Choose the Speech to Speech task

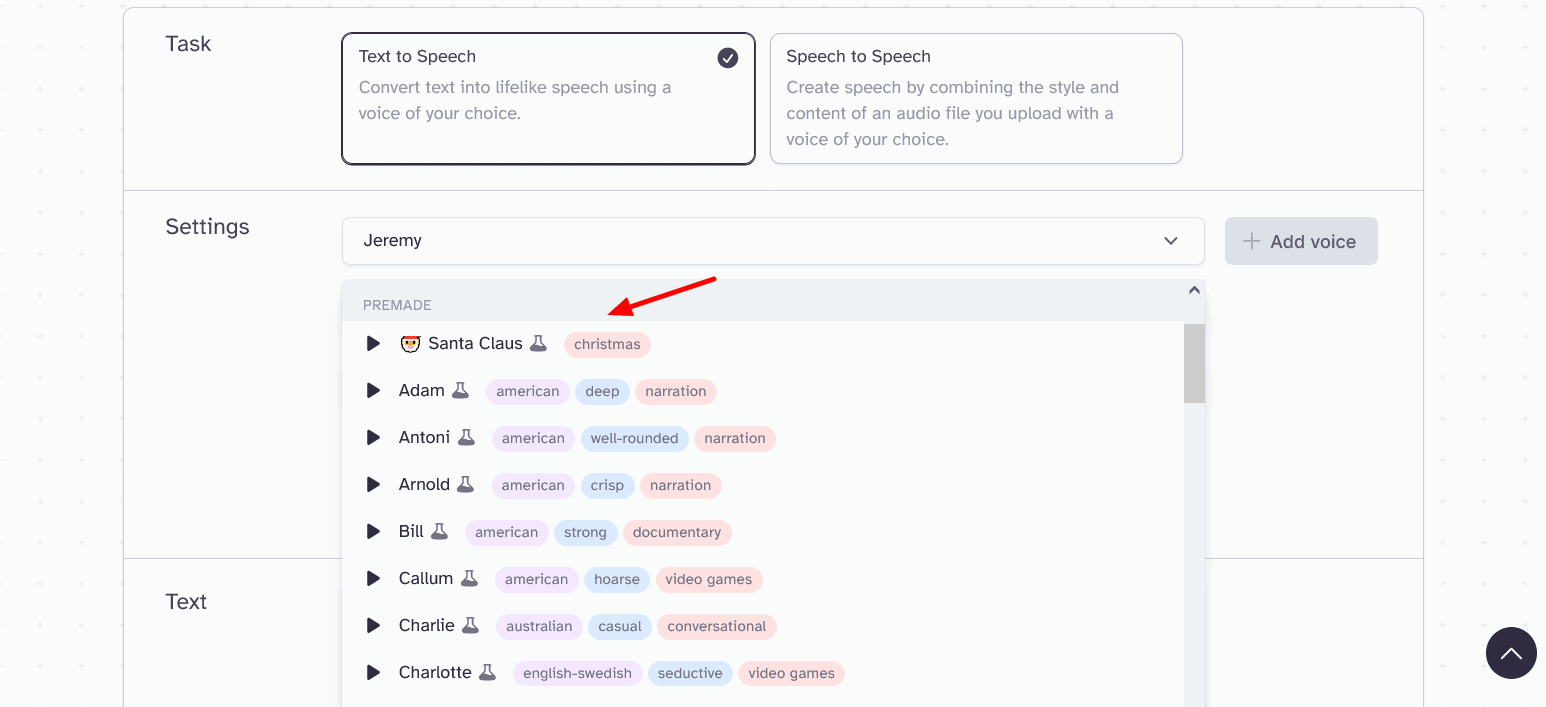tap(975, 98)
